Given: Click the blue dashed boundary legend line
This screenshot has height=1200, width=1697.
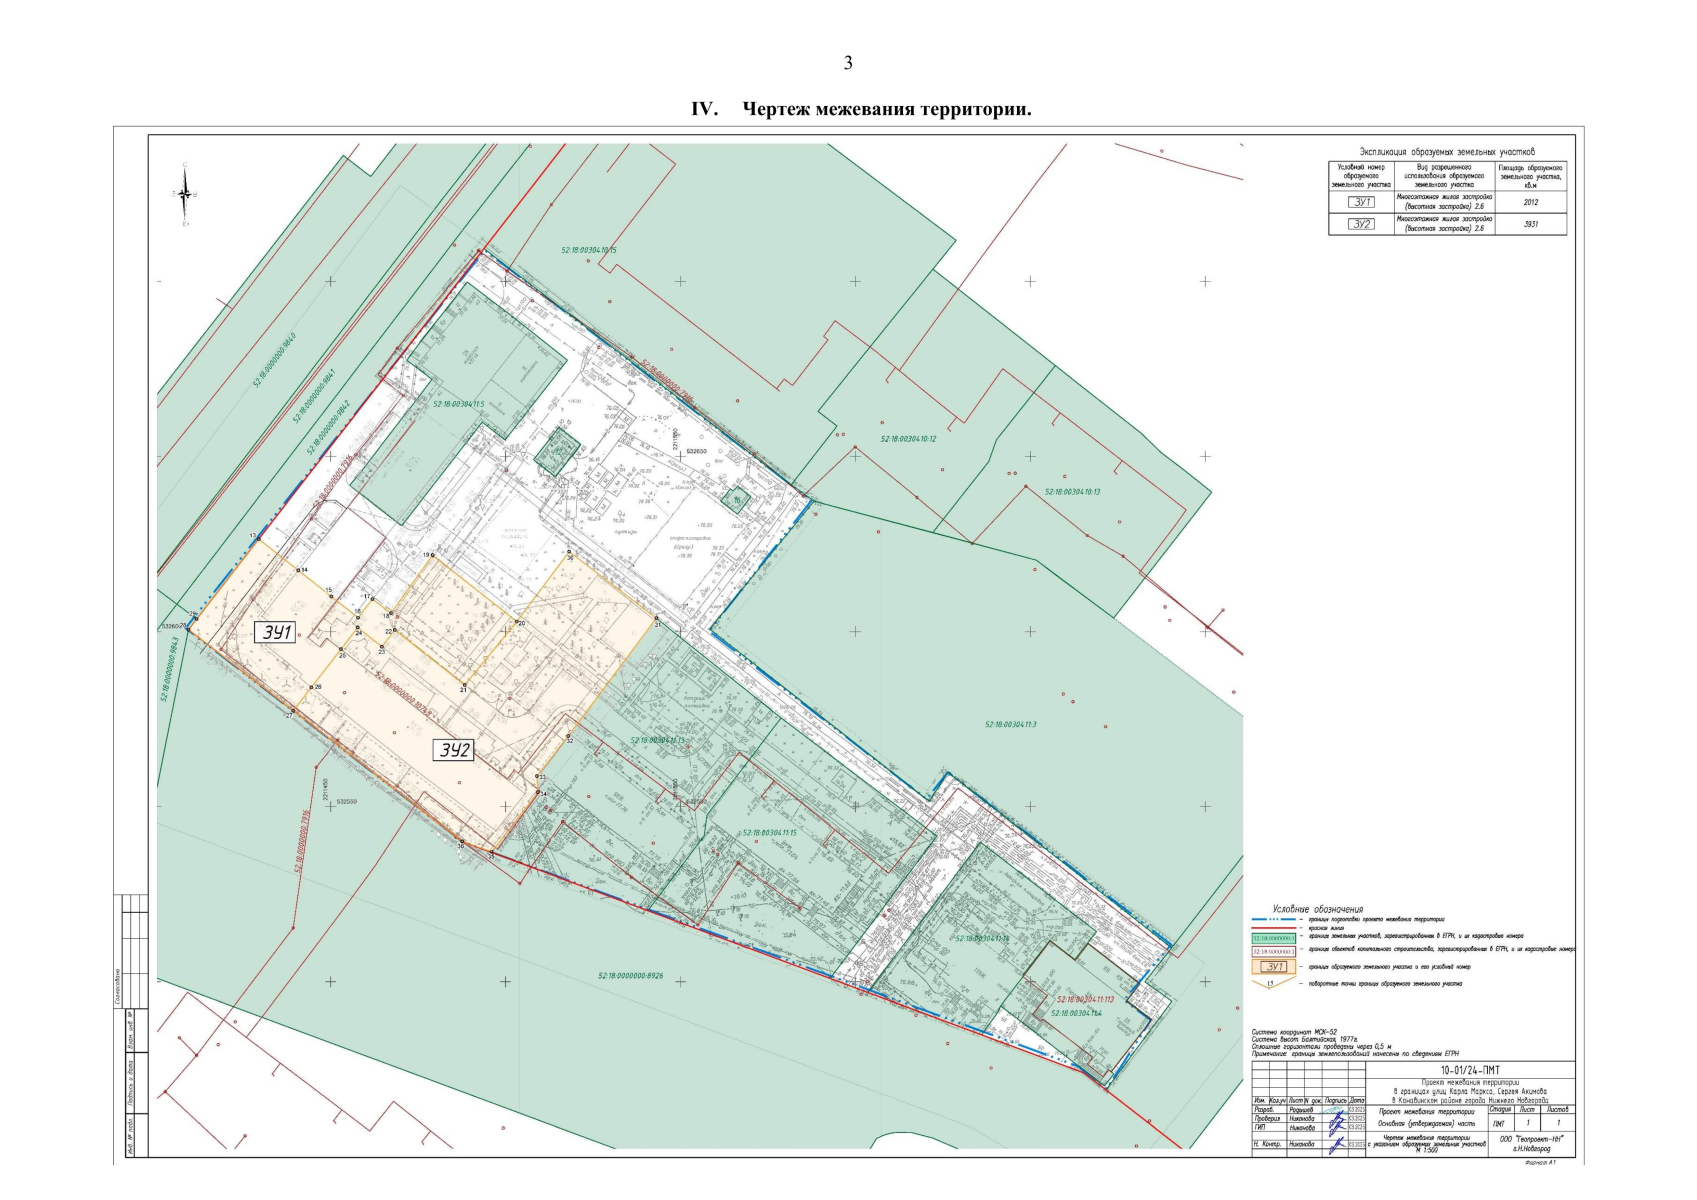Looking at the screenshot, I should coord(1273,919).
